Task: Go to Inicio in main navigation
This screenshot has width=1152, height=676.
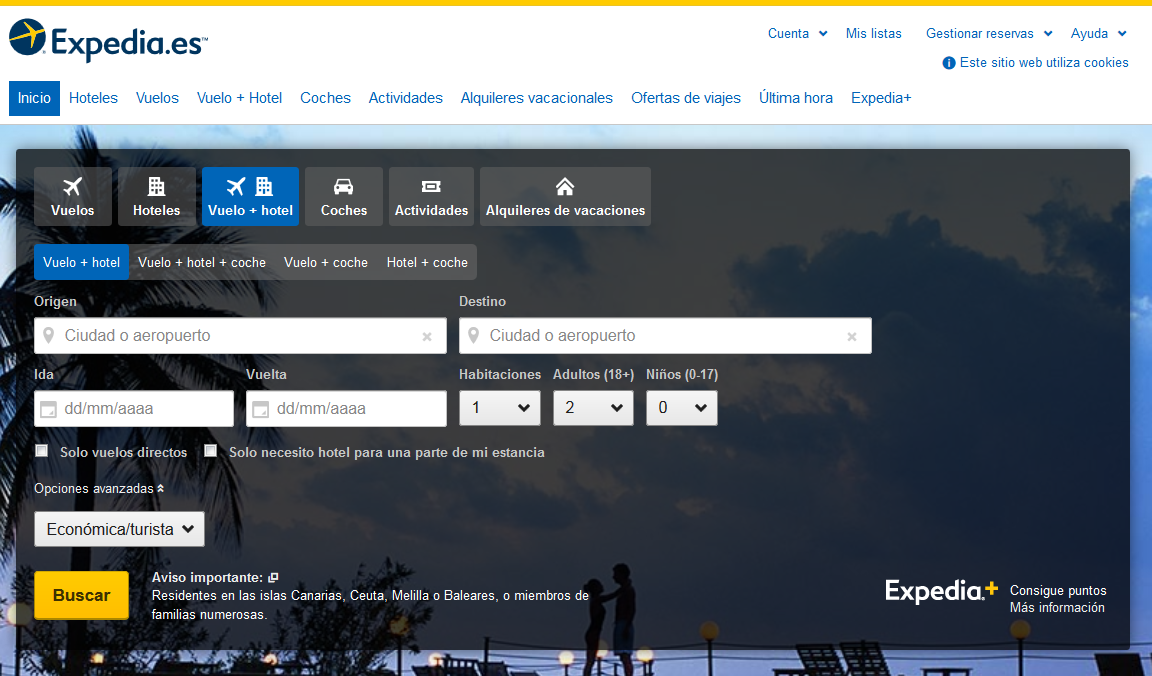Action: [x=35, y=98]
